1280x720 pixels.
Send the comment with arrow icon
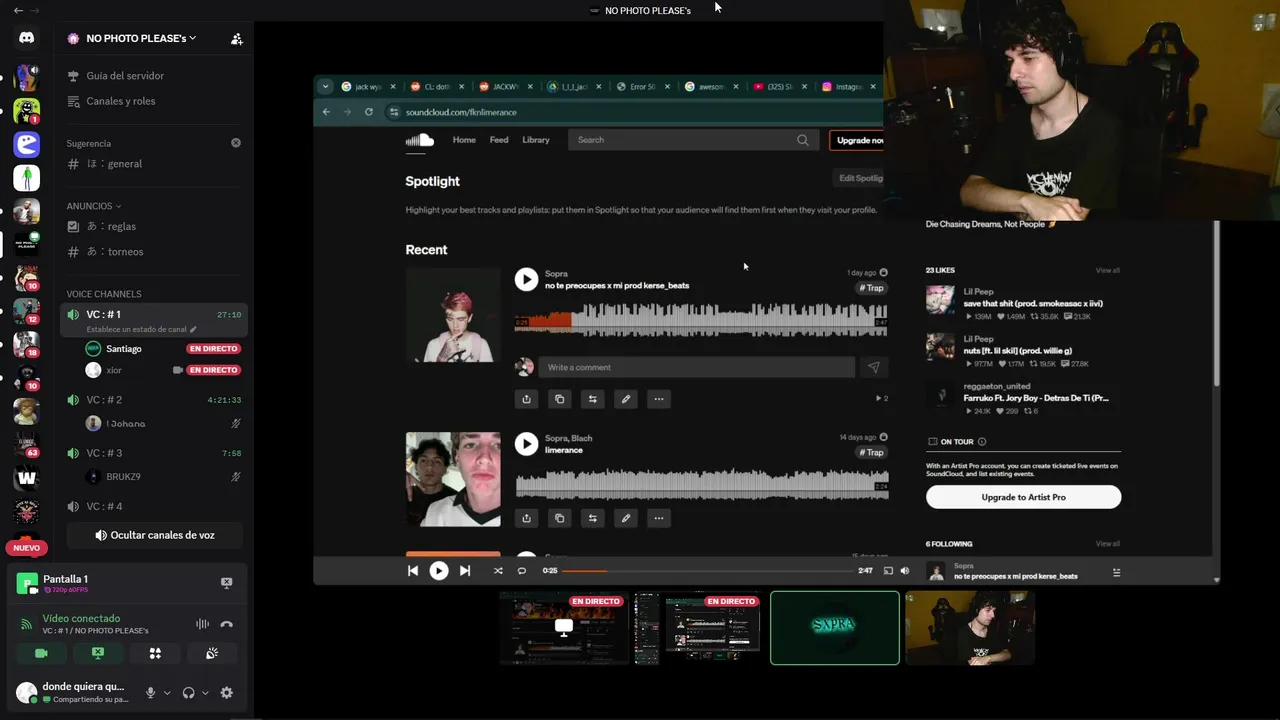(x=873, y=367)
